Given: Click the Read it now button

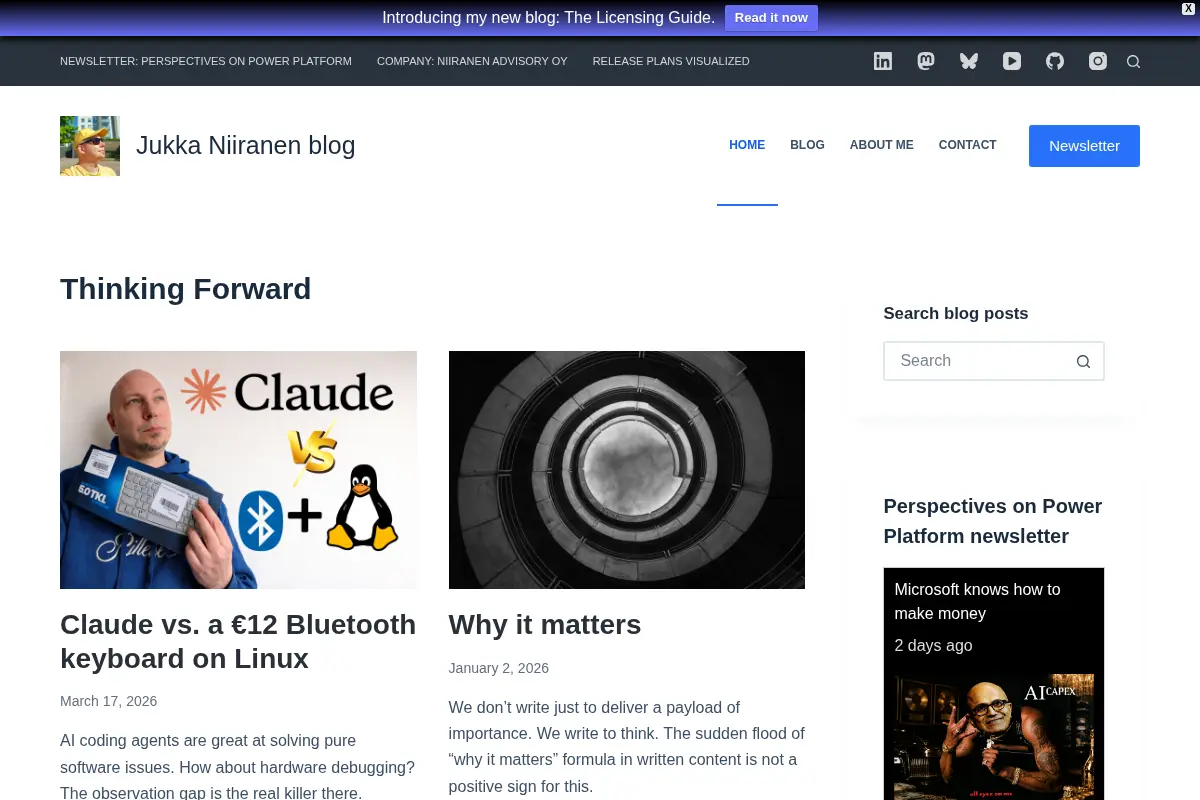Looking at the screenshot, I should coord(771,18).
